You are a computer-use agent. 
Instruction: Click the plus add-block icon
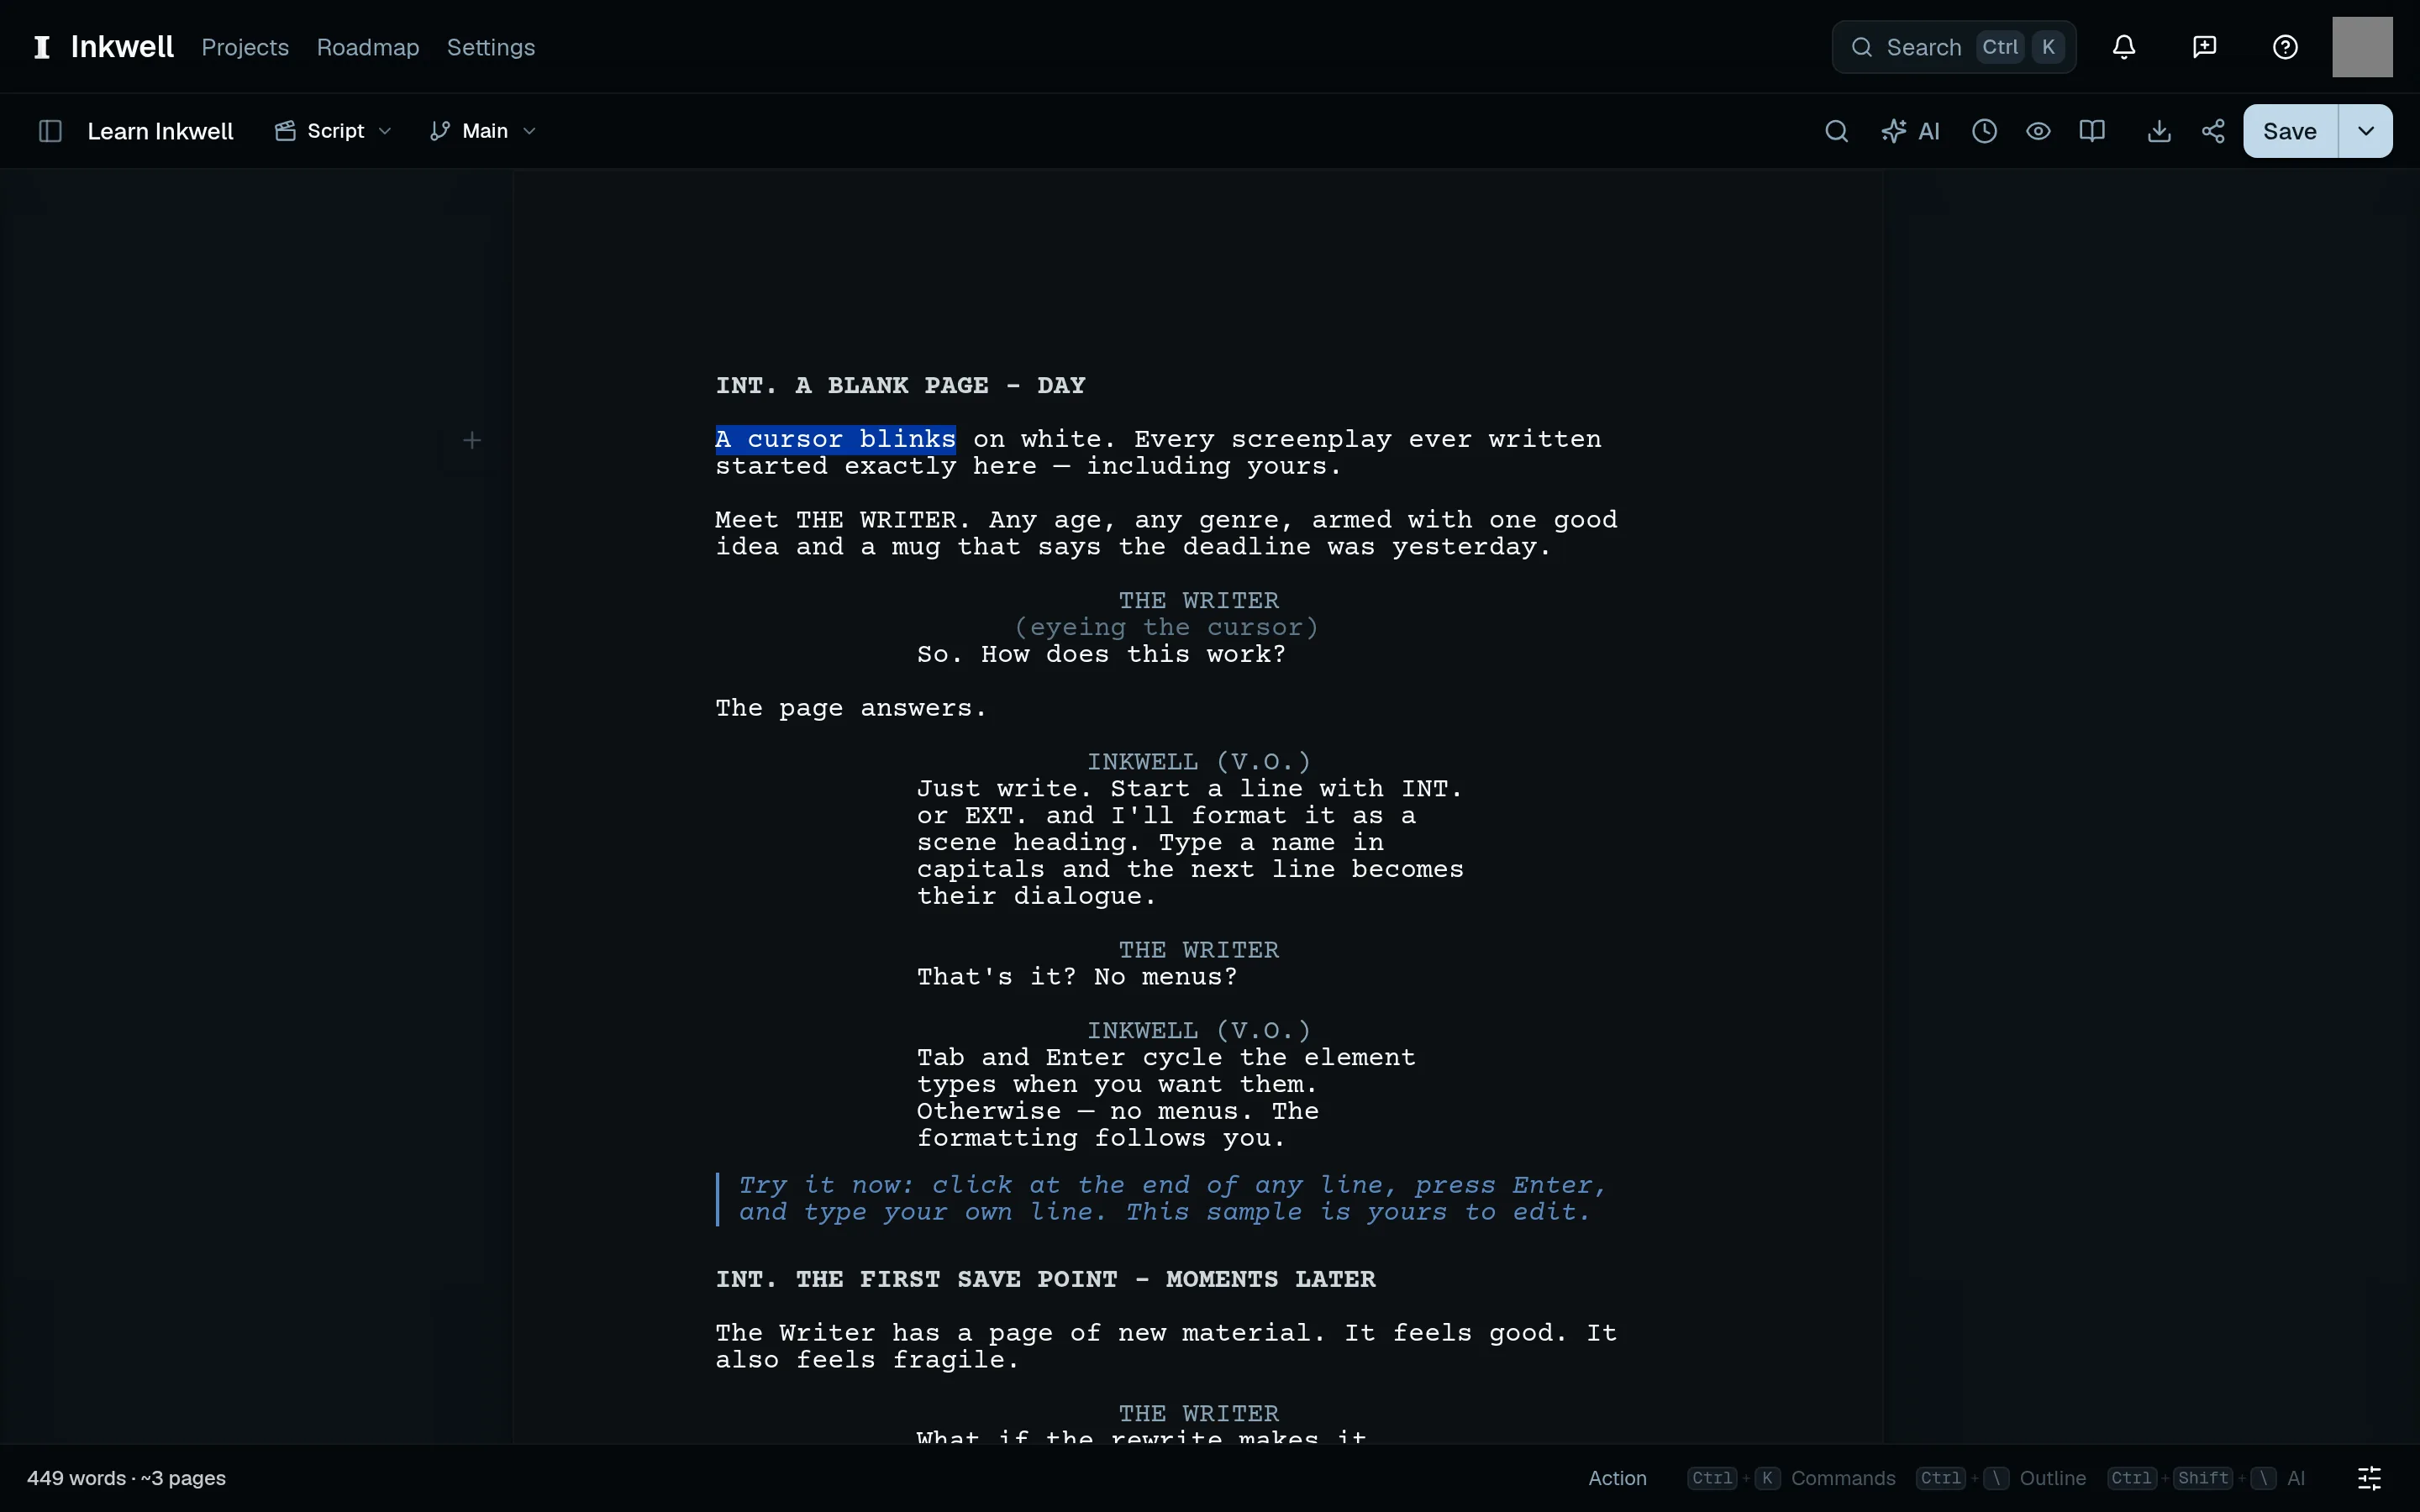point(472,440)
